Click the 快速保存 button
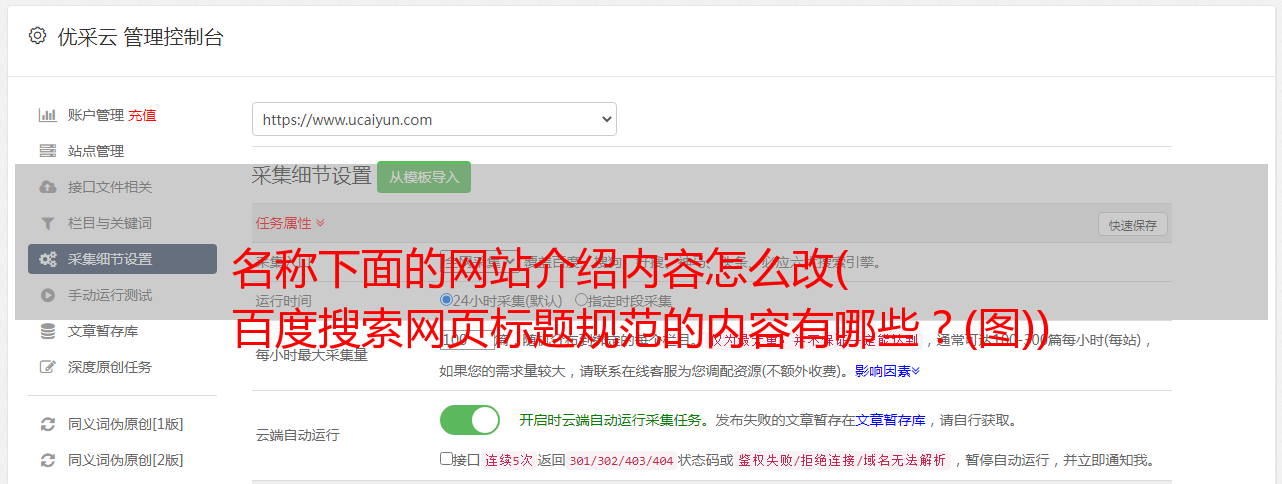The height and width of the screenshot is (484, 1282). click(x=1133, y=225)
